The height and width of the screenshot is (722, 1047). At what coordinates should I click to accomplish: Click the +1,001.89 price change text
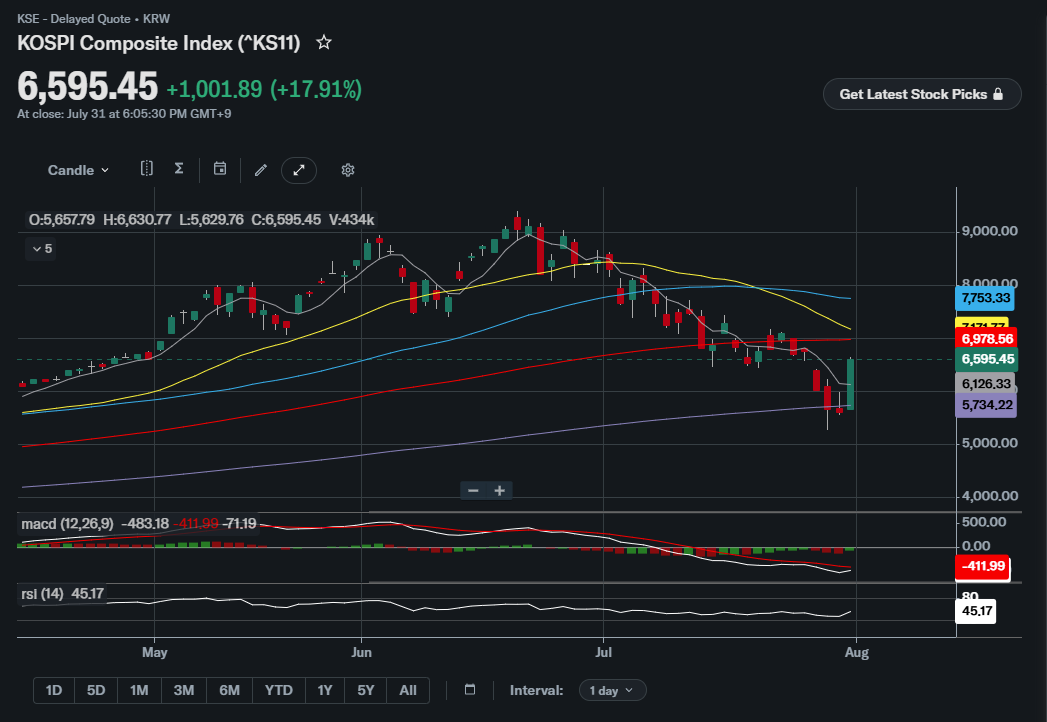click(x=214, y=89)
